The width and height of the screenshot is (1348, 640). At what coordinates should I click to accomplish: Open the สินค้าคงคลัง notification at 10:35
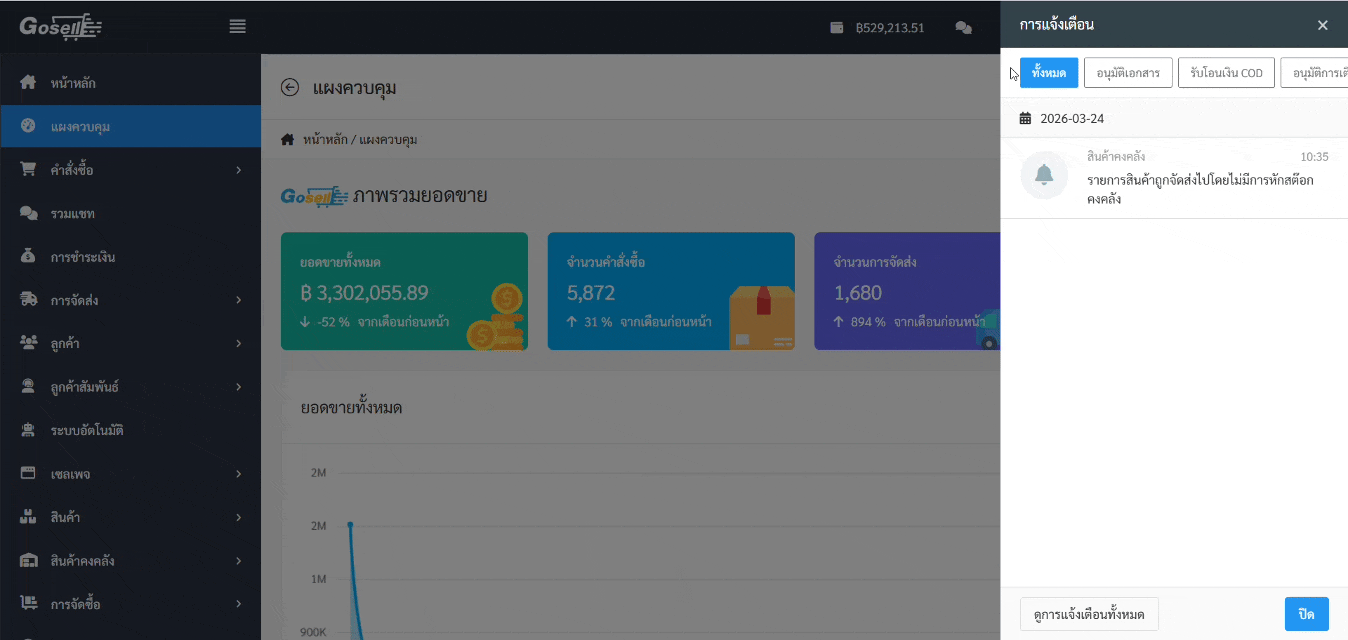[1200, 180]
